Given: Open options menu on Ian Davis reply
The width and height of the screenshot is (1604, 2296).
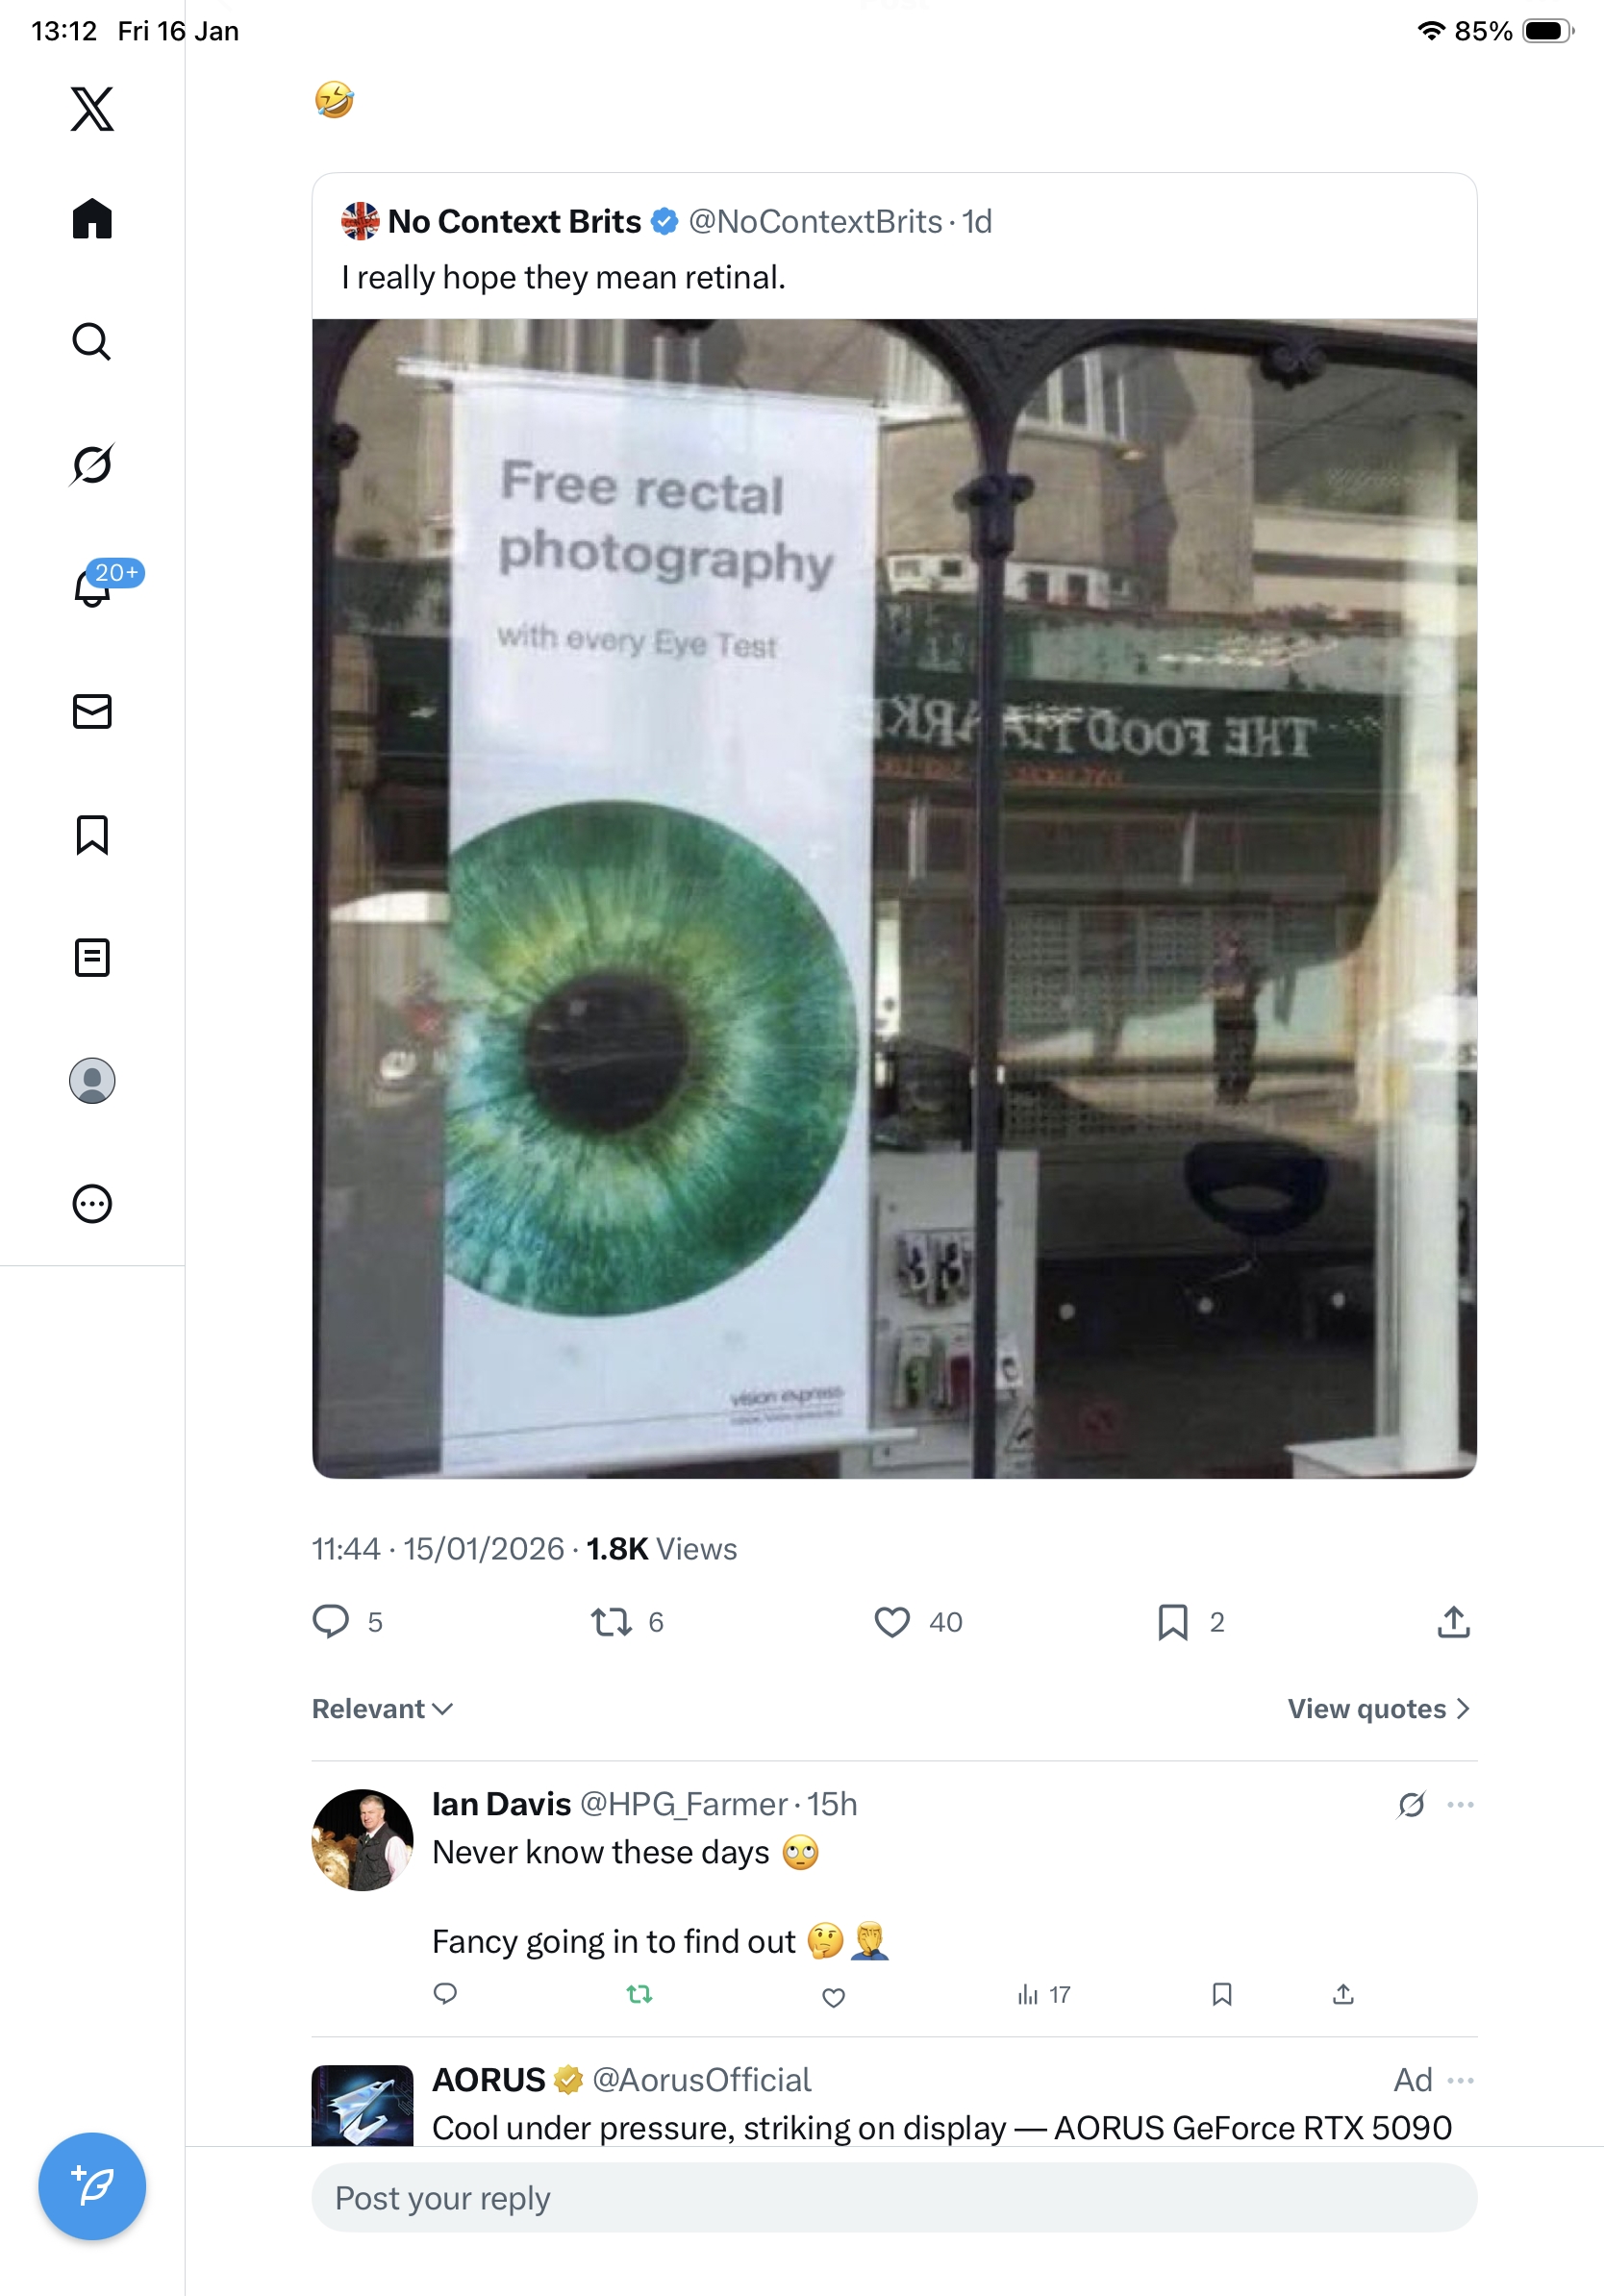Looking at the screenshot, I should [x=1460, y=1805].
